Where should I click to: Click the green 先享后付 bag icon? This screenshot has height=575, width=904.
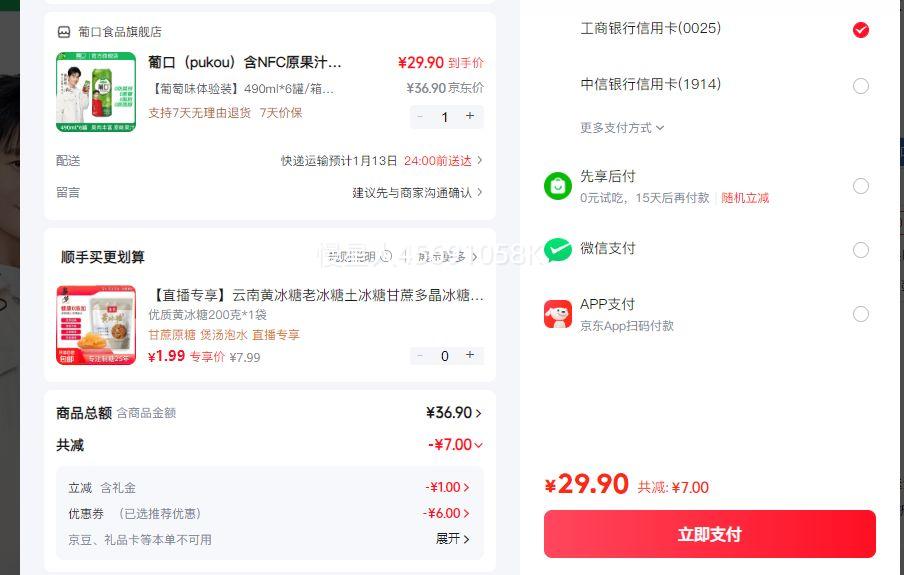pyautogui.click(x=558, y=186)
